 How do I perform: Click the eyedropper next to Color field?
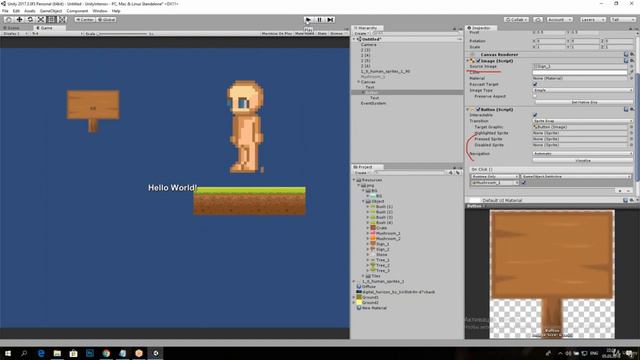(x=631, y=72)
